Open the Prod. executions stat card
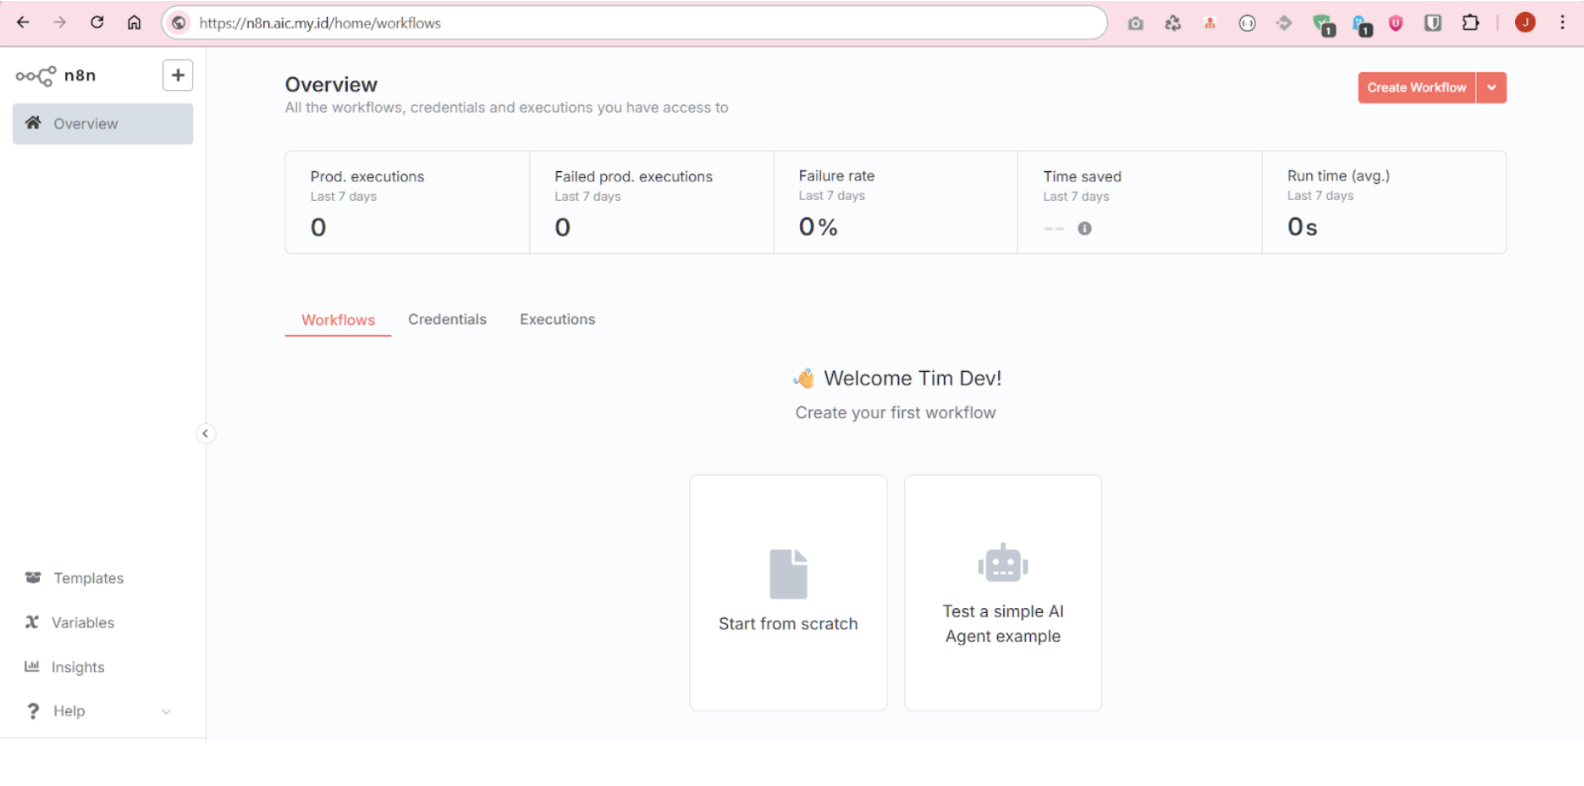 click(x=407, y=203)
